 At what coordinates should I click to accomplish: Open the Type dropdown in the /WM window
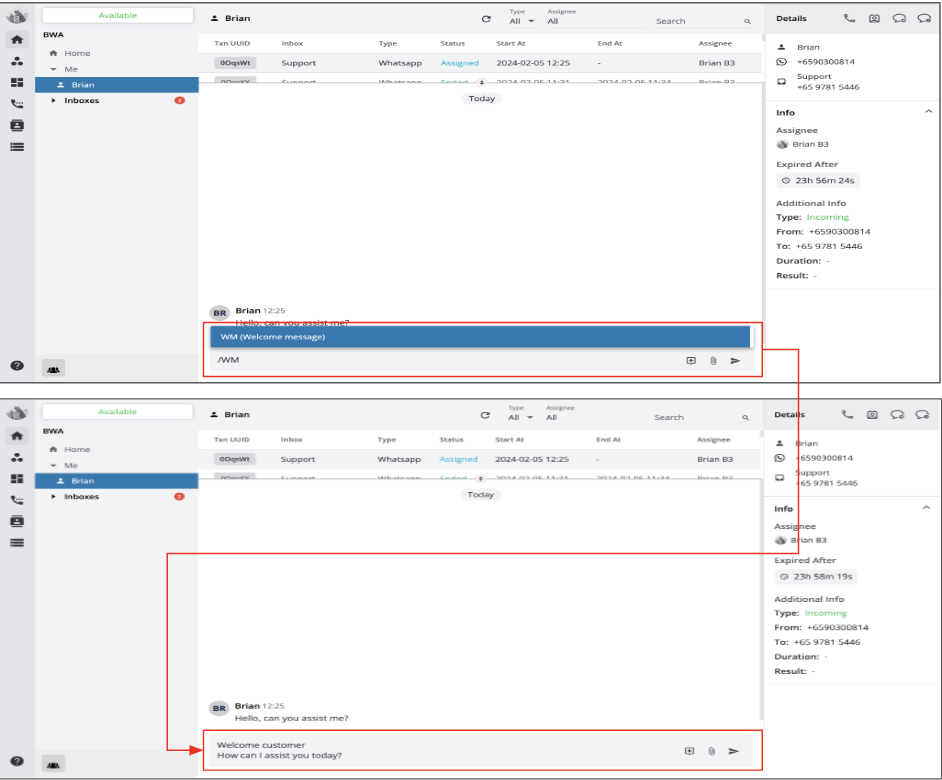pos(521,21)
